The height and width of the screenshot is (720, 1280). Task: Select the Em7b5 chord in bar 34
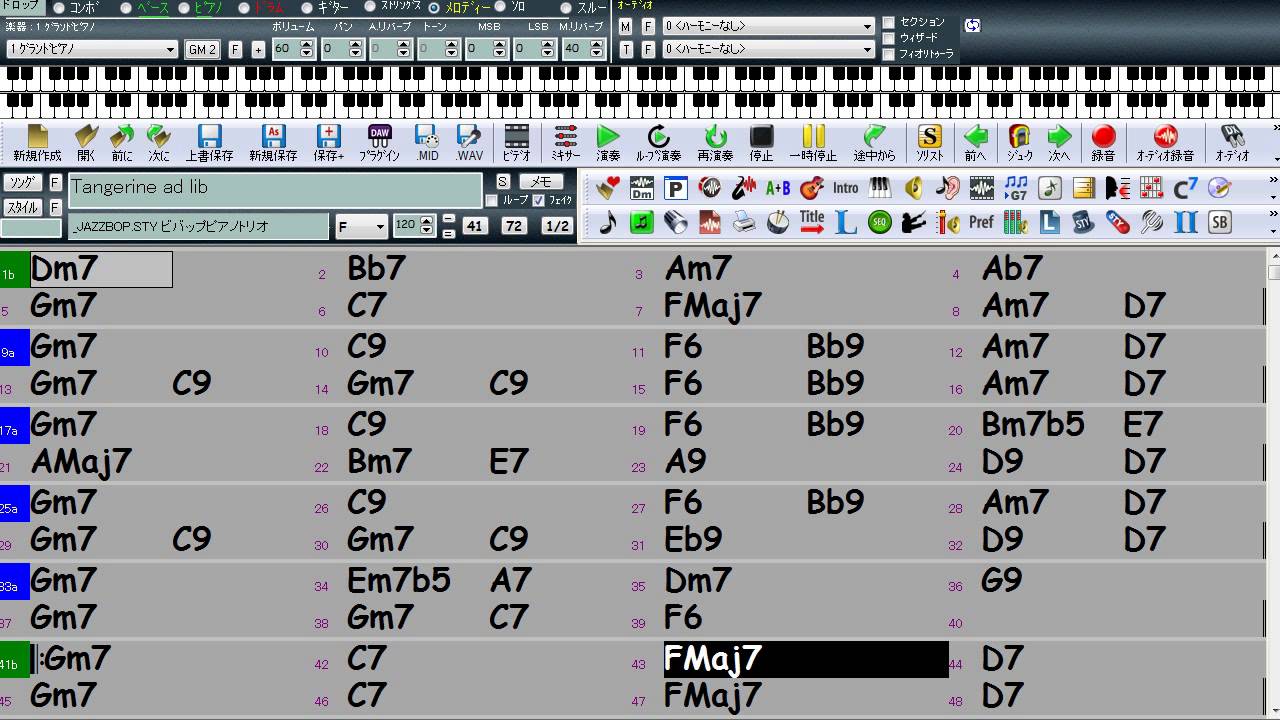[x=399, y=580]
